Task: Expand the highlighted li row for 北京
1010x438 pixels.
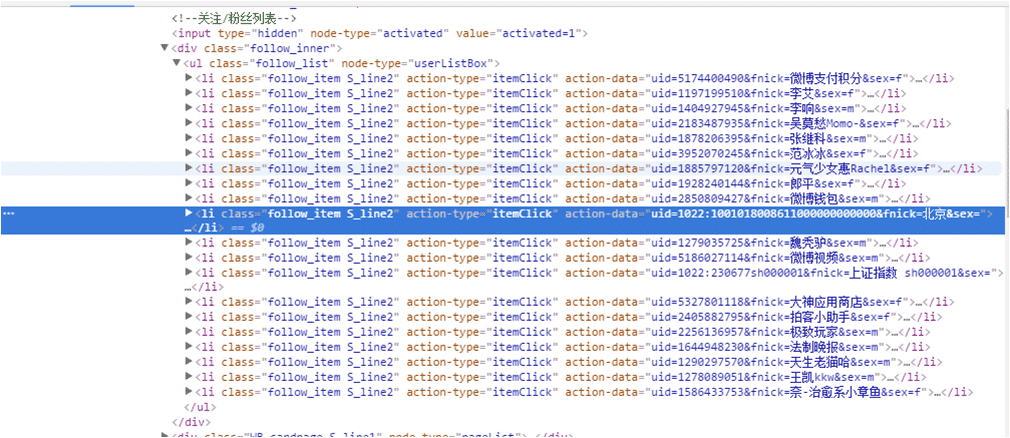Action: coord(189,213)
